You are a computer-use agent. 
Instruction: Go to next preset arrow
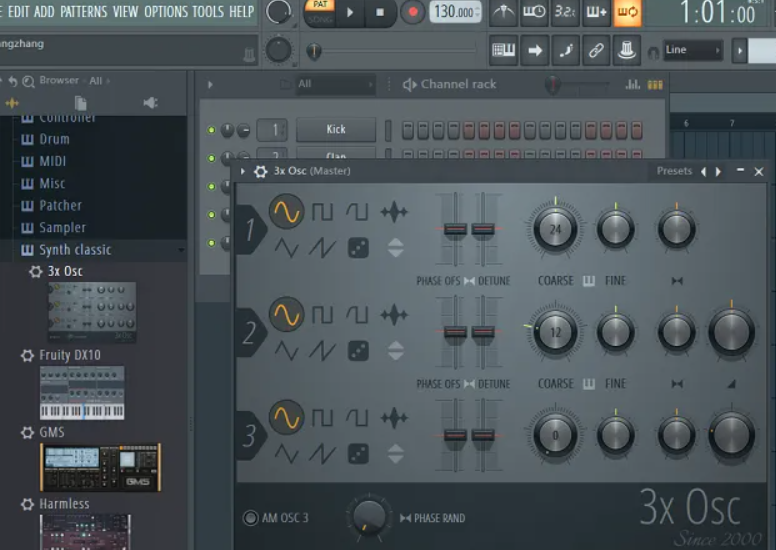point(718,171)
